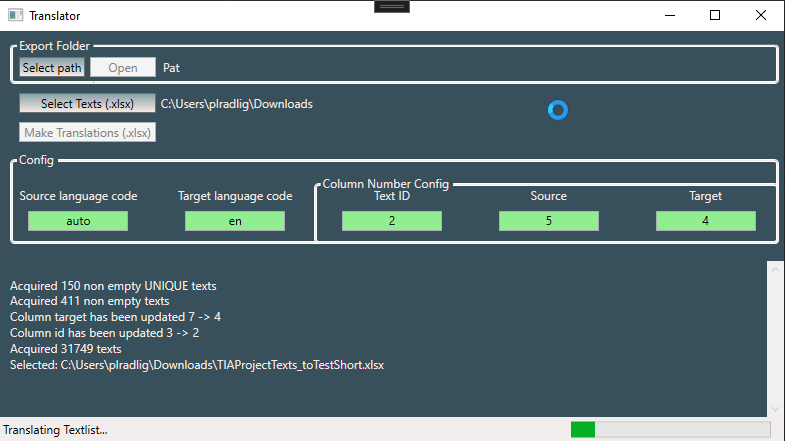Image resolution: width=785 pixels, height=441 pixels.
Task: Maximize the Translator window
Action: pos(715,16)
